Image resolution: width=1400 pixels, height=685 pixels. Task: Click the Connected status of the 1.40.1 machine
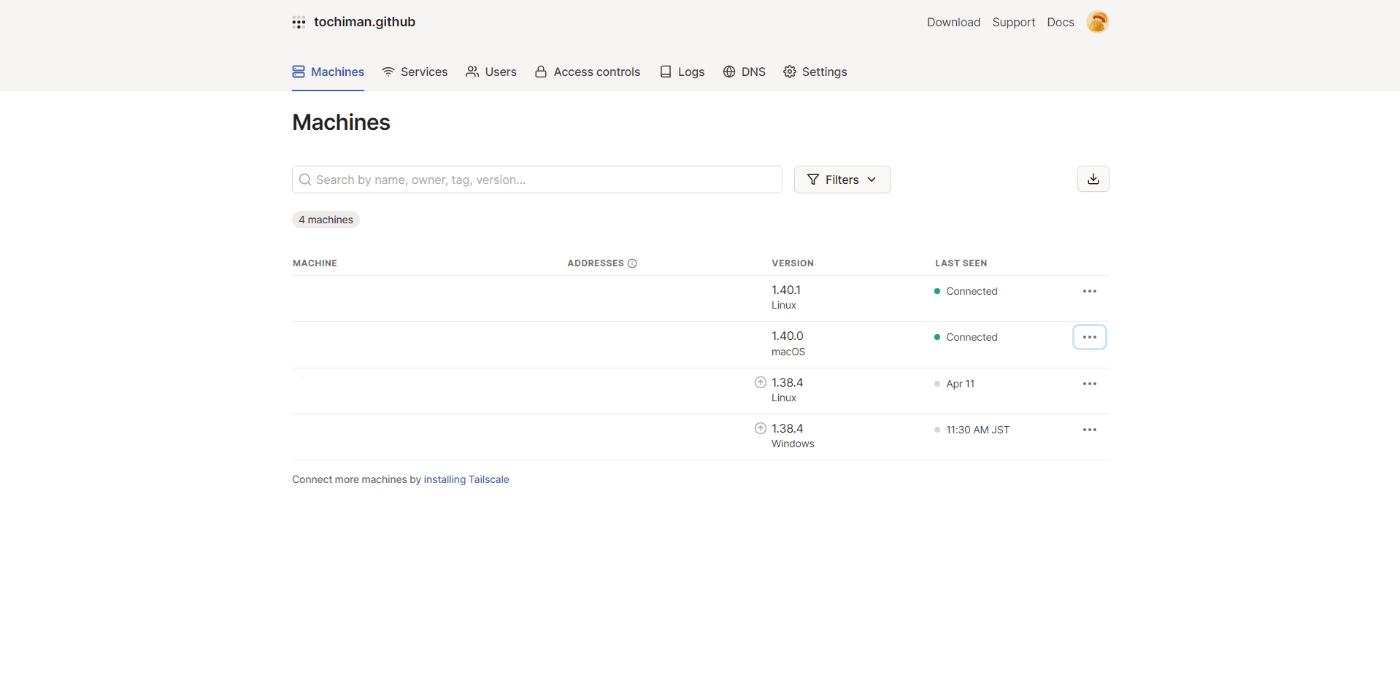coord(966,292)
